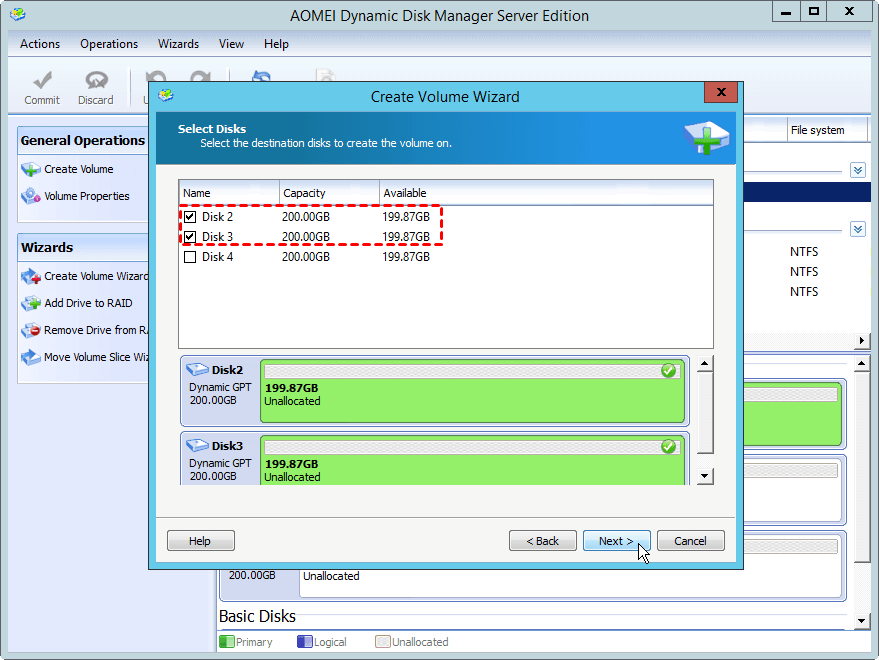Select the Disk 4 row name text
The image size is (879, 660).
pyautogui.click(x=218, y=257)
